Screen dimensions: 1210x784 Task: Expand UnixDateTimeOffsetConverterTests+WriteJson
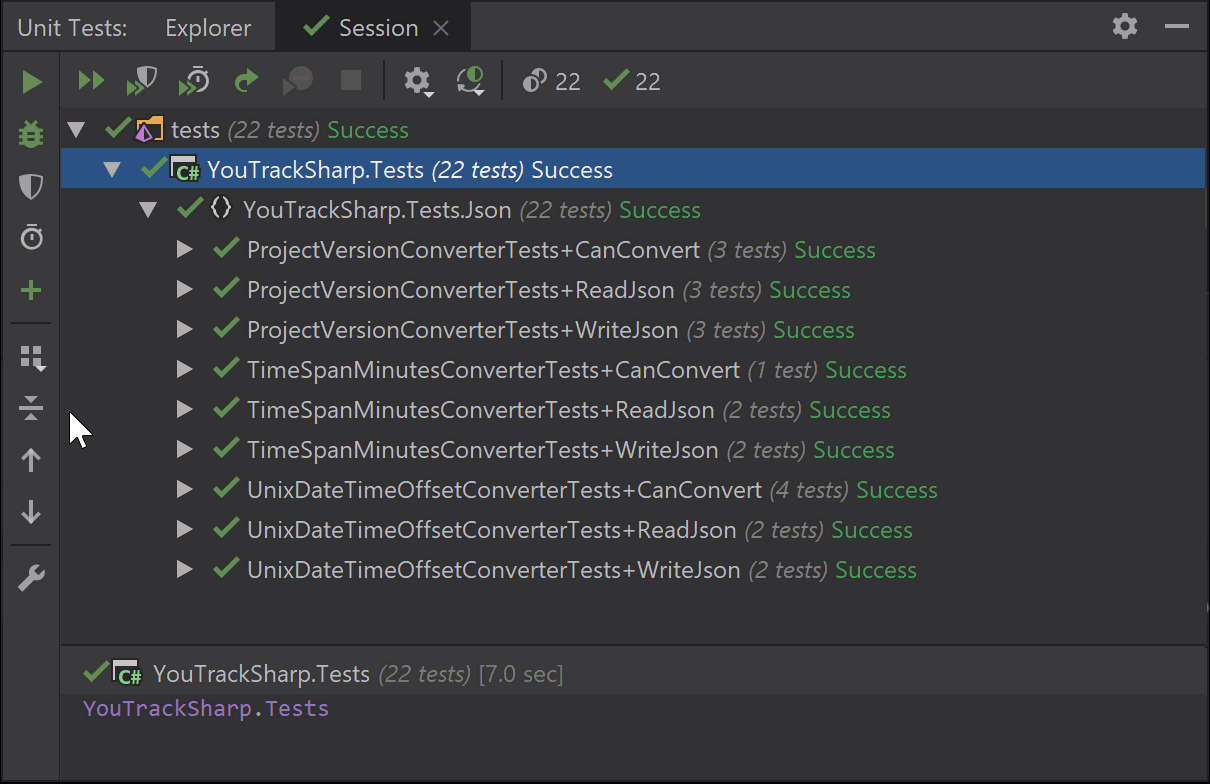pyautogui.click(x=184, y=570)
